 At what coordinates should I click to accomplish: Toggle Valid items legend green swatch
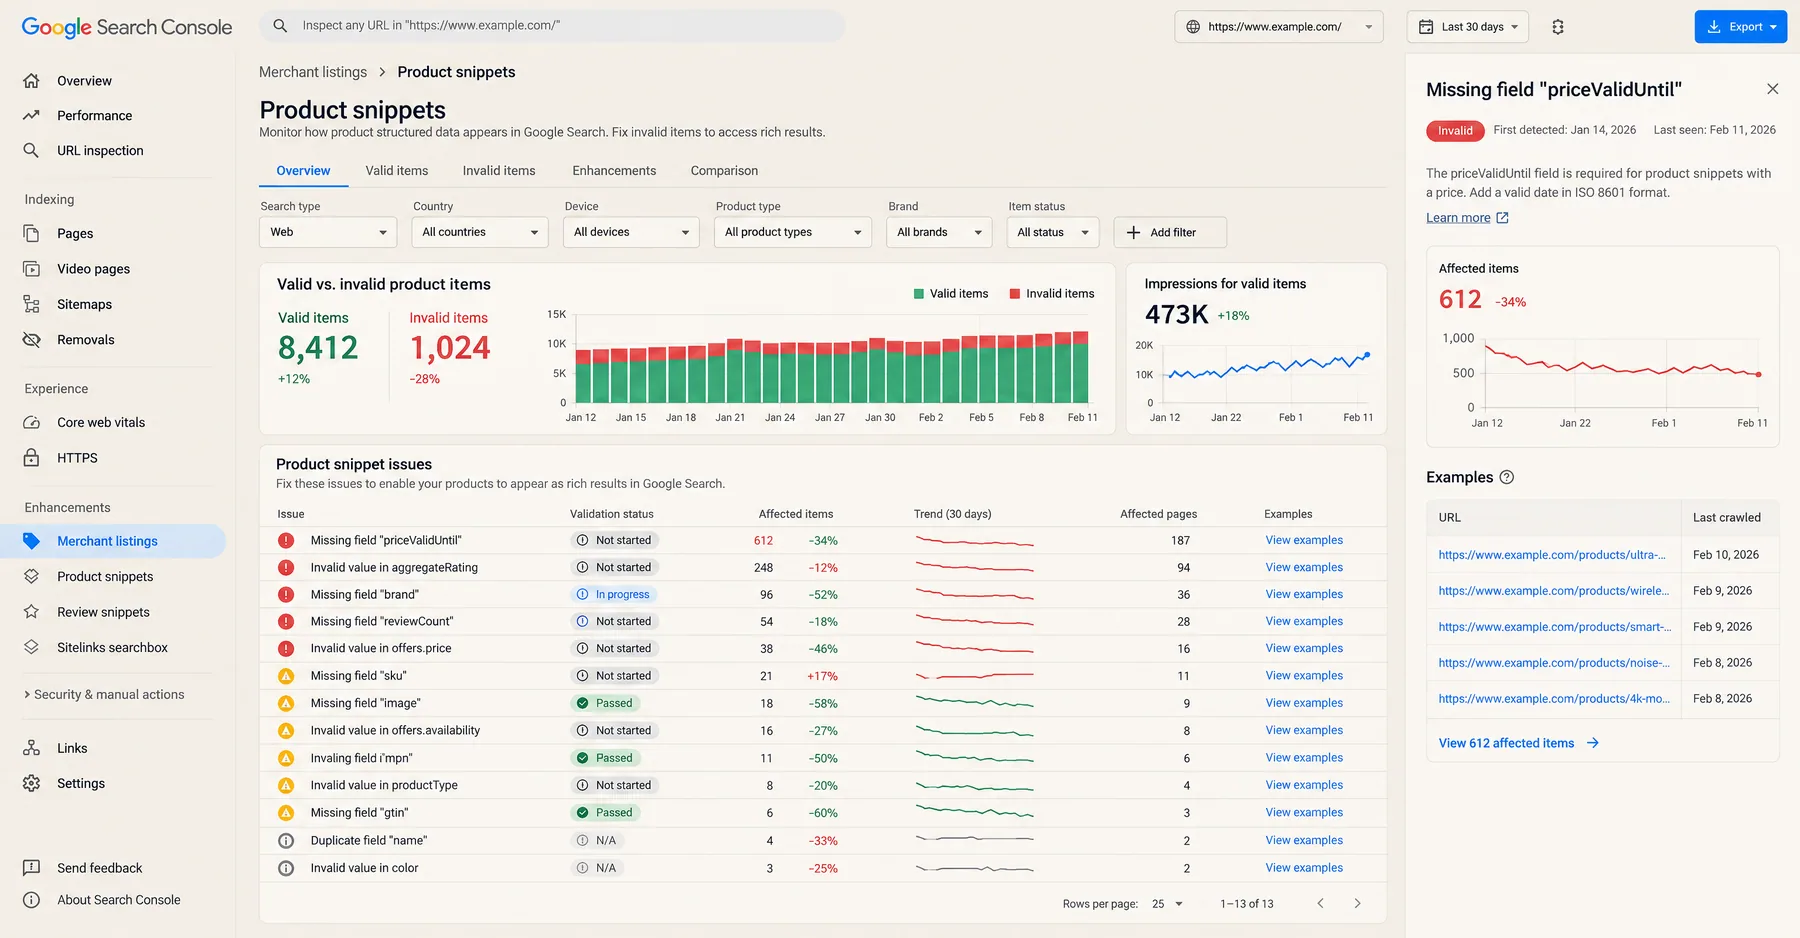tap(918, 294)
